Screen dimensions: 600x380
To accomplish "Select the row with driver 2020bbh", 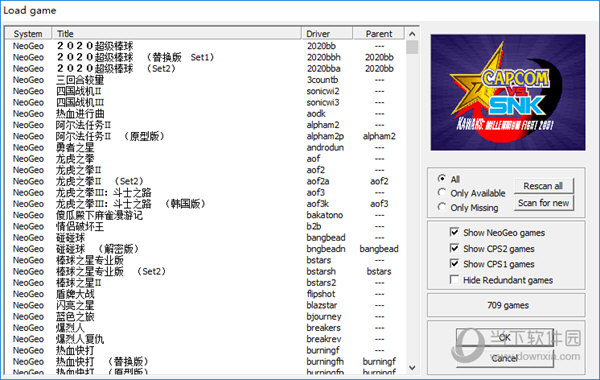I will [x=205, y=57].
